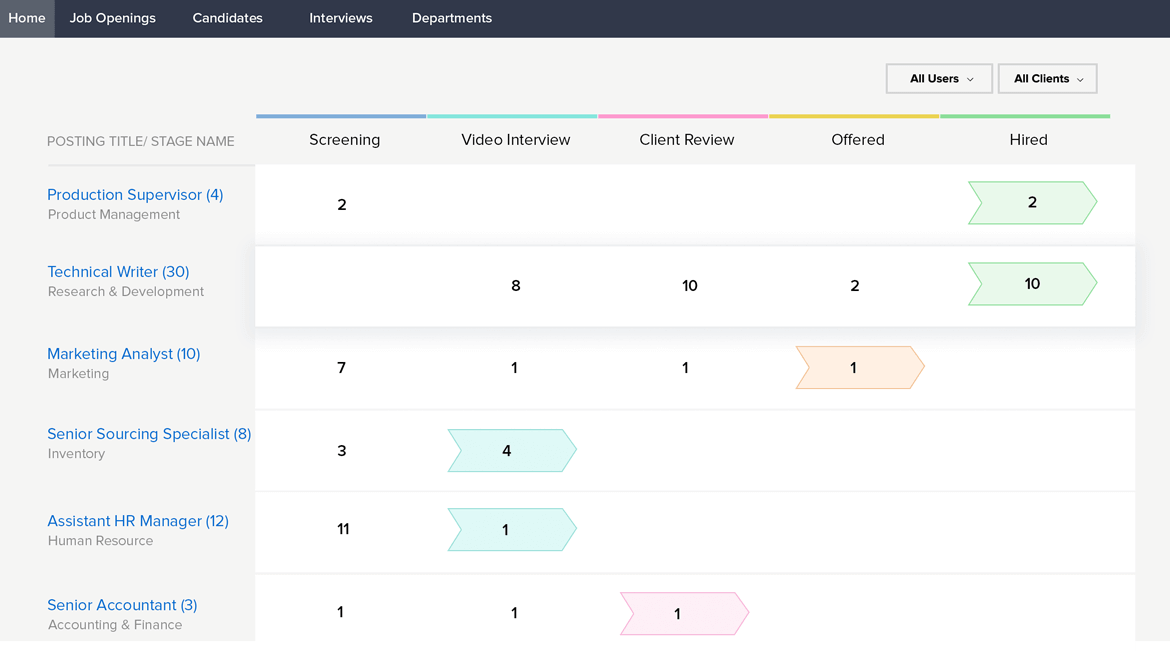Screen dimensions: 1170x651
Task: Open Assistant HR Manager (12) posting
Action: (138, 521)
